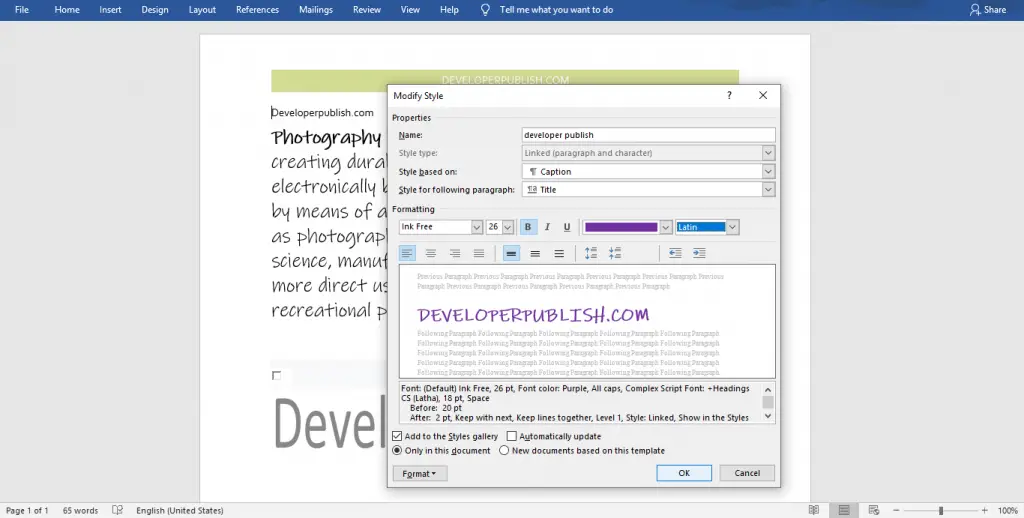
Task: Open the Mailings tab
Action: (315, 10)
